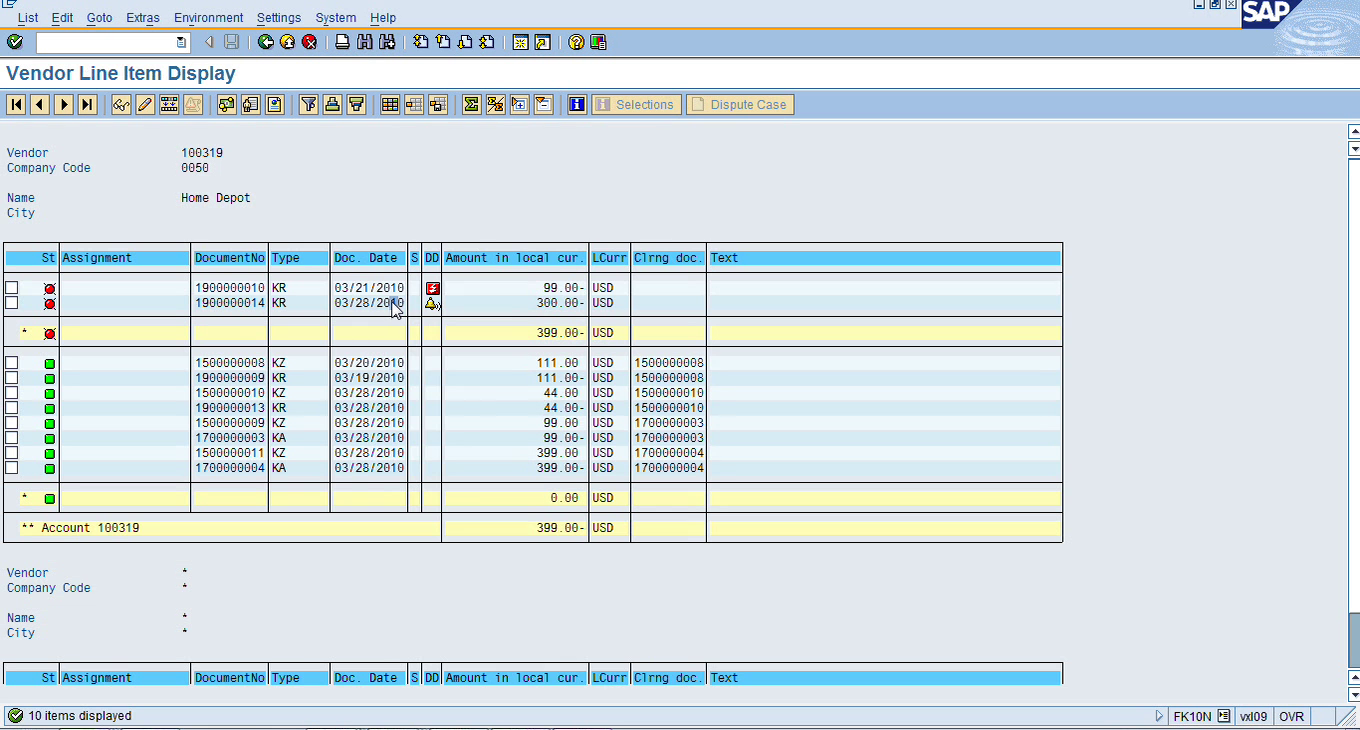The width and height of the screenshot is (1360, 730).
Task: Check the row for document 1900000013
Action: [x=12, y=408]
